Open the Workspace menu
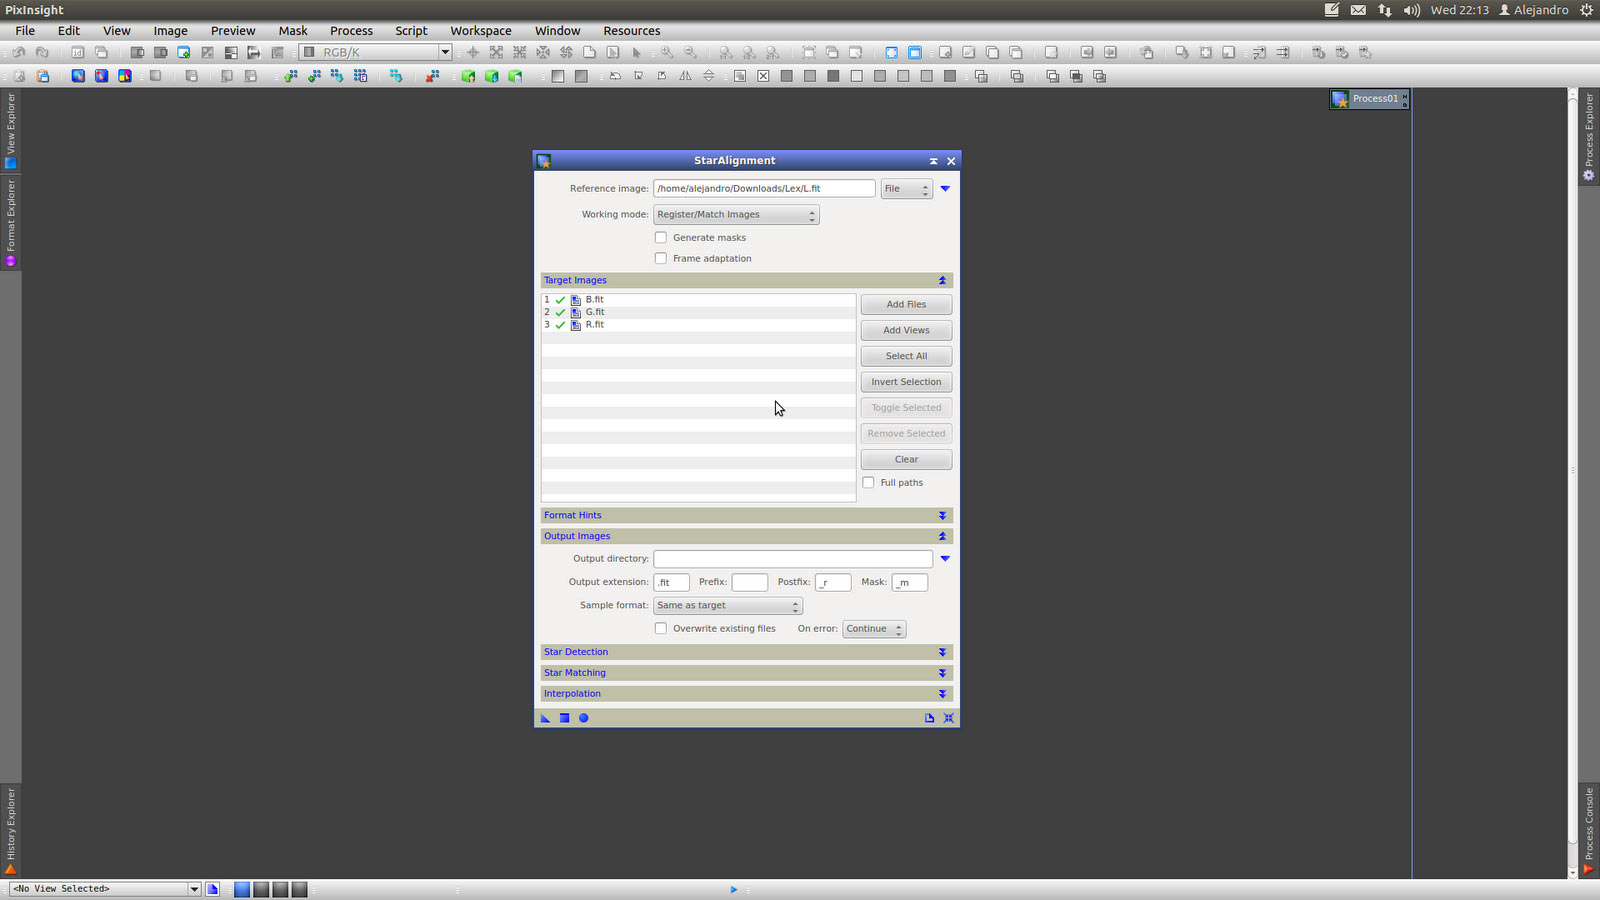1600x900 pixels. click(481, 31)
